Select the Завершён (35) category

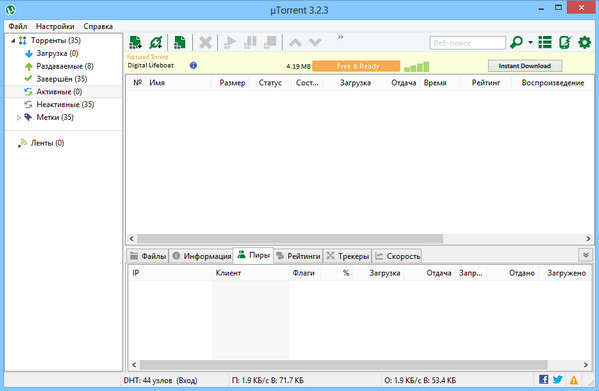click(62, 79)
